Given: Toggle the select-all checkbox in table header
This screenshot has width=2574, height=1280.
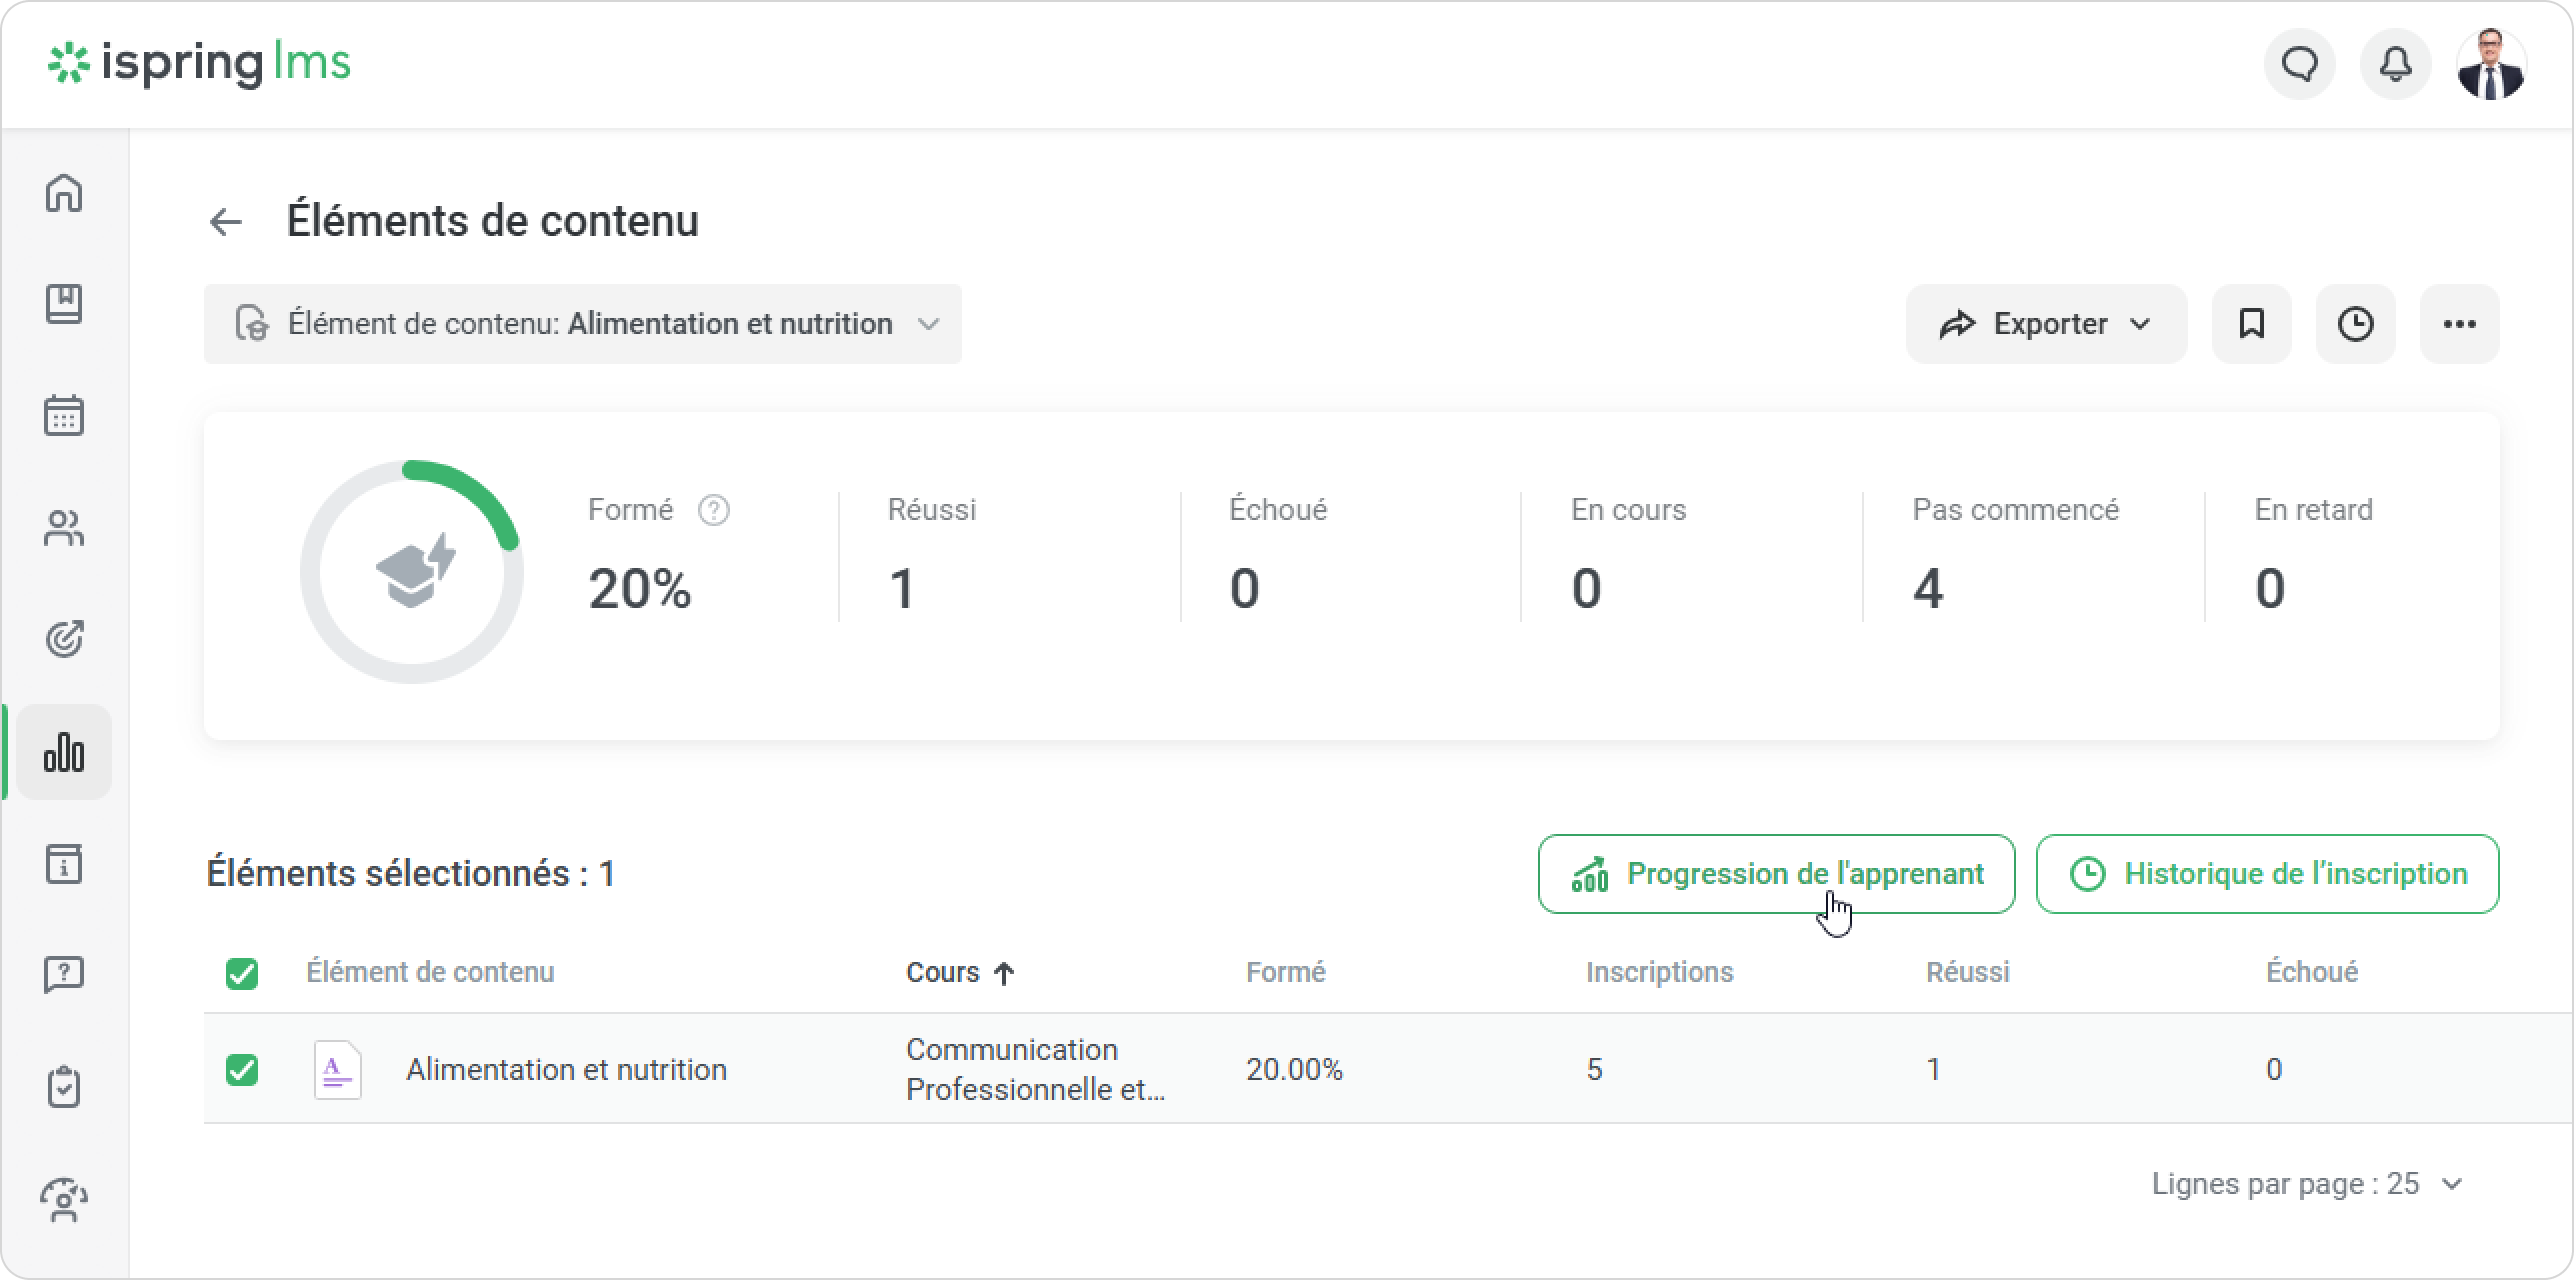Looking at the screenshot, I should [242, 973].
